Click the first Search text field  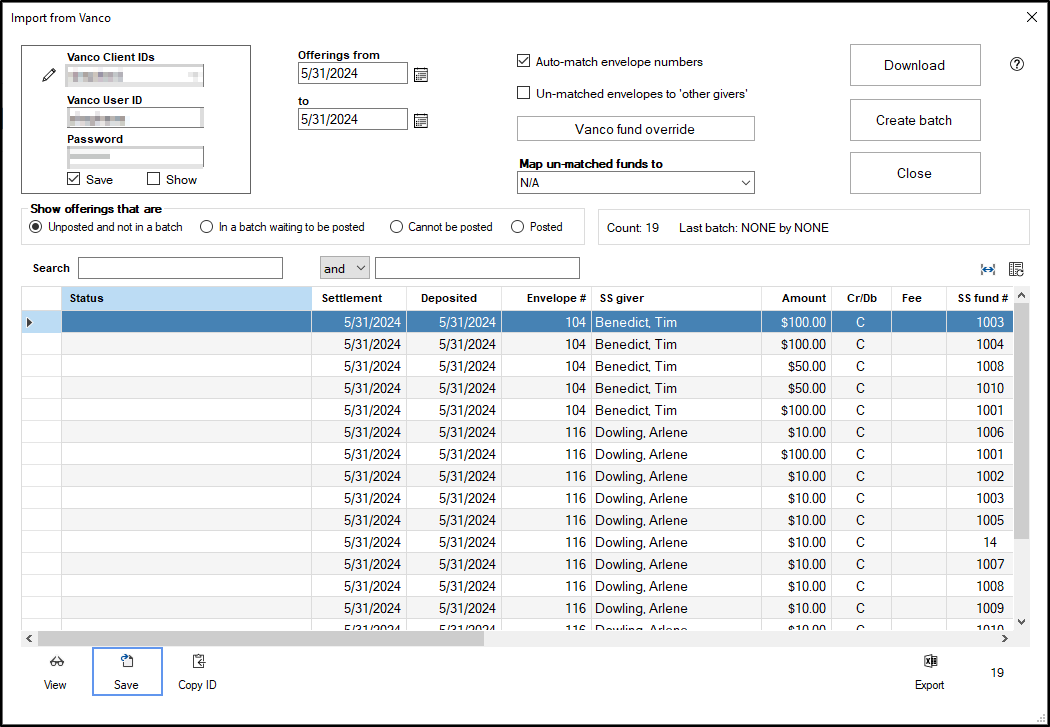(x=180, y=268)
